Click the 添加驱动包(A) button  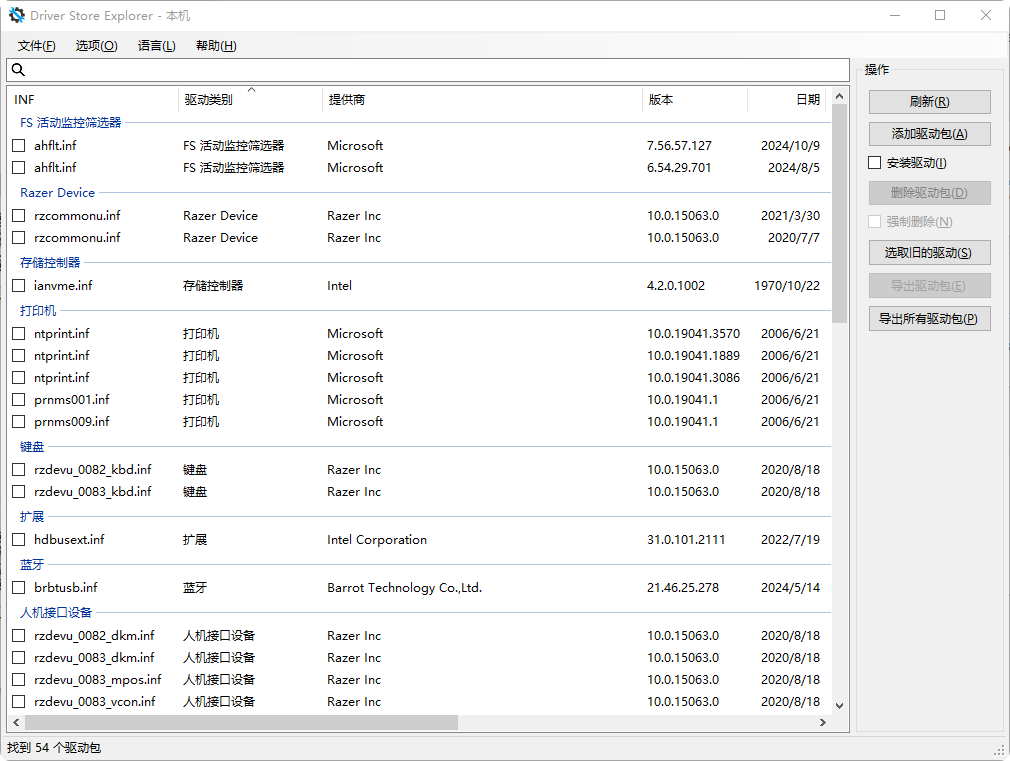click(929, 134)
